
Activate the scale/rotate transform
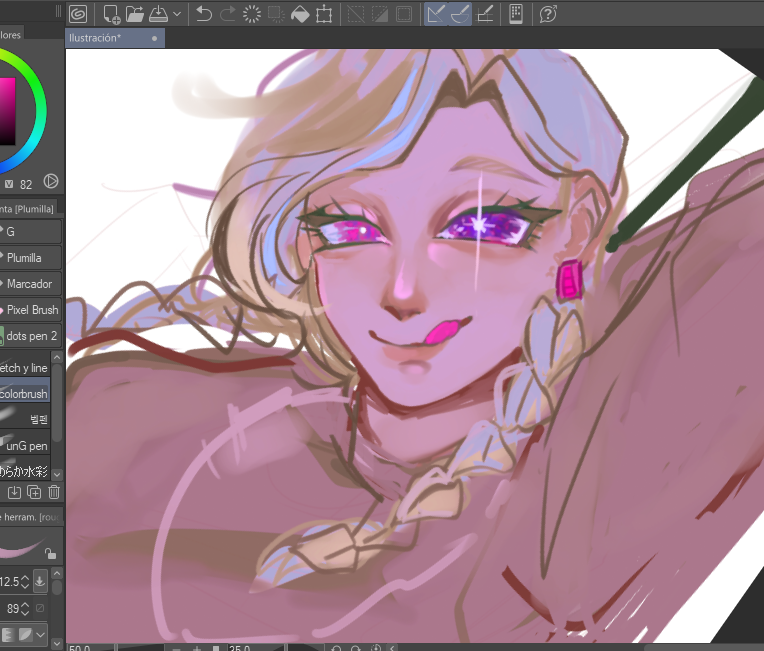click(x=324, y=14)
